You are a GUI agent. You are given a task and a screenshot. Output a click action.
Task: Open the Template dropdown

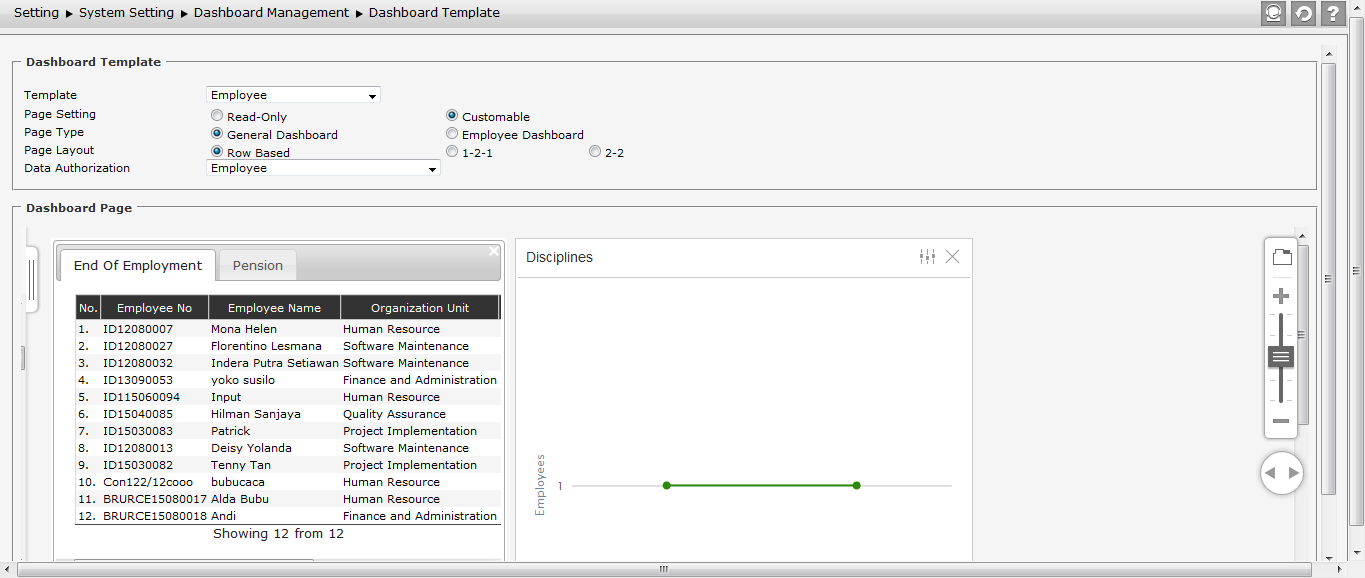pos(293,95)
